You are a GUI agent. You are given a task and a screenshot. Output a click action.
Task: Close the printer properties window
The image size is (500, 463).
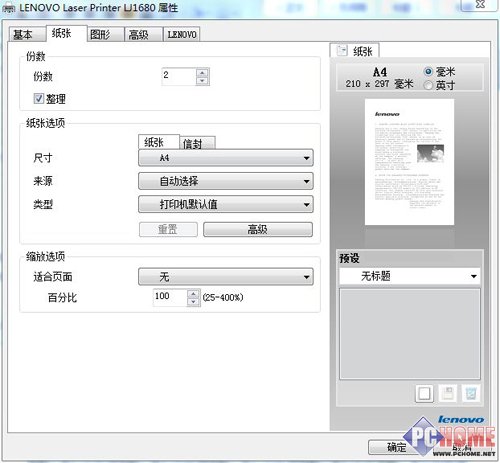(480, 5)
